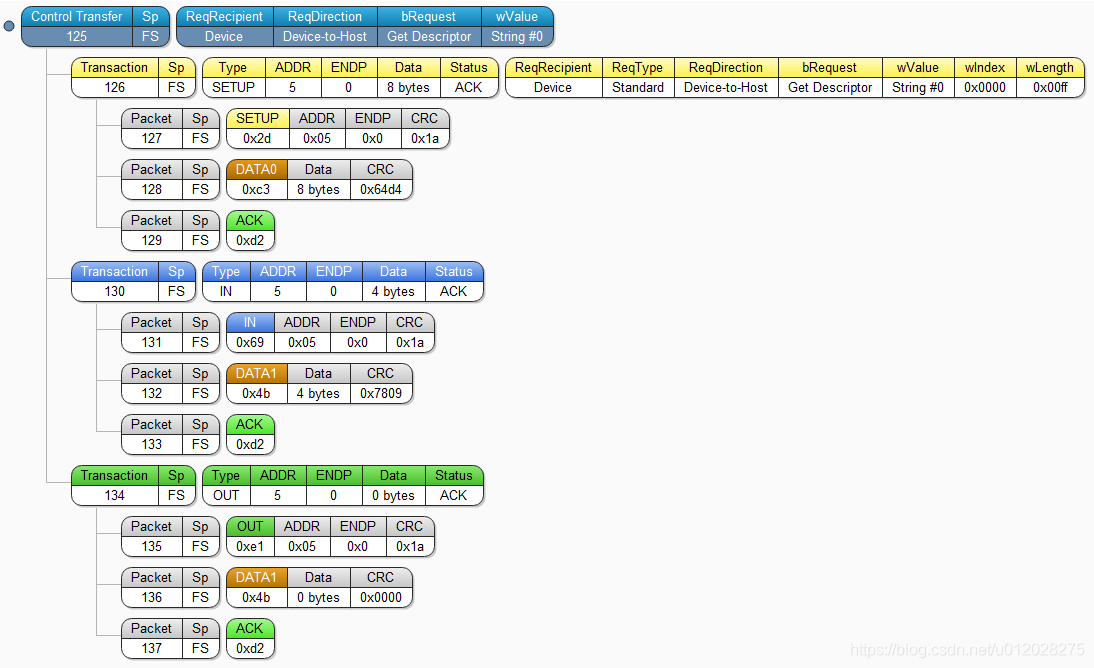The image size is (1094, 668).
Task: Click the Type IN field of Transaction 130
Action: (226, 281)
